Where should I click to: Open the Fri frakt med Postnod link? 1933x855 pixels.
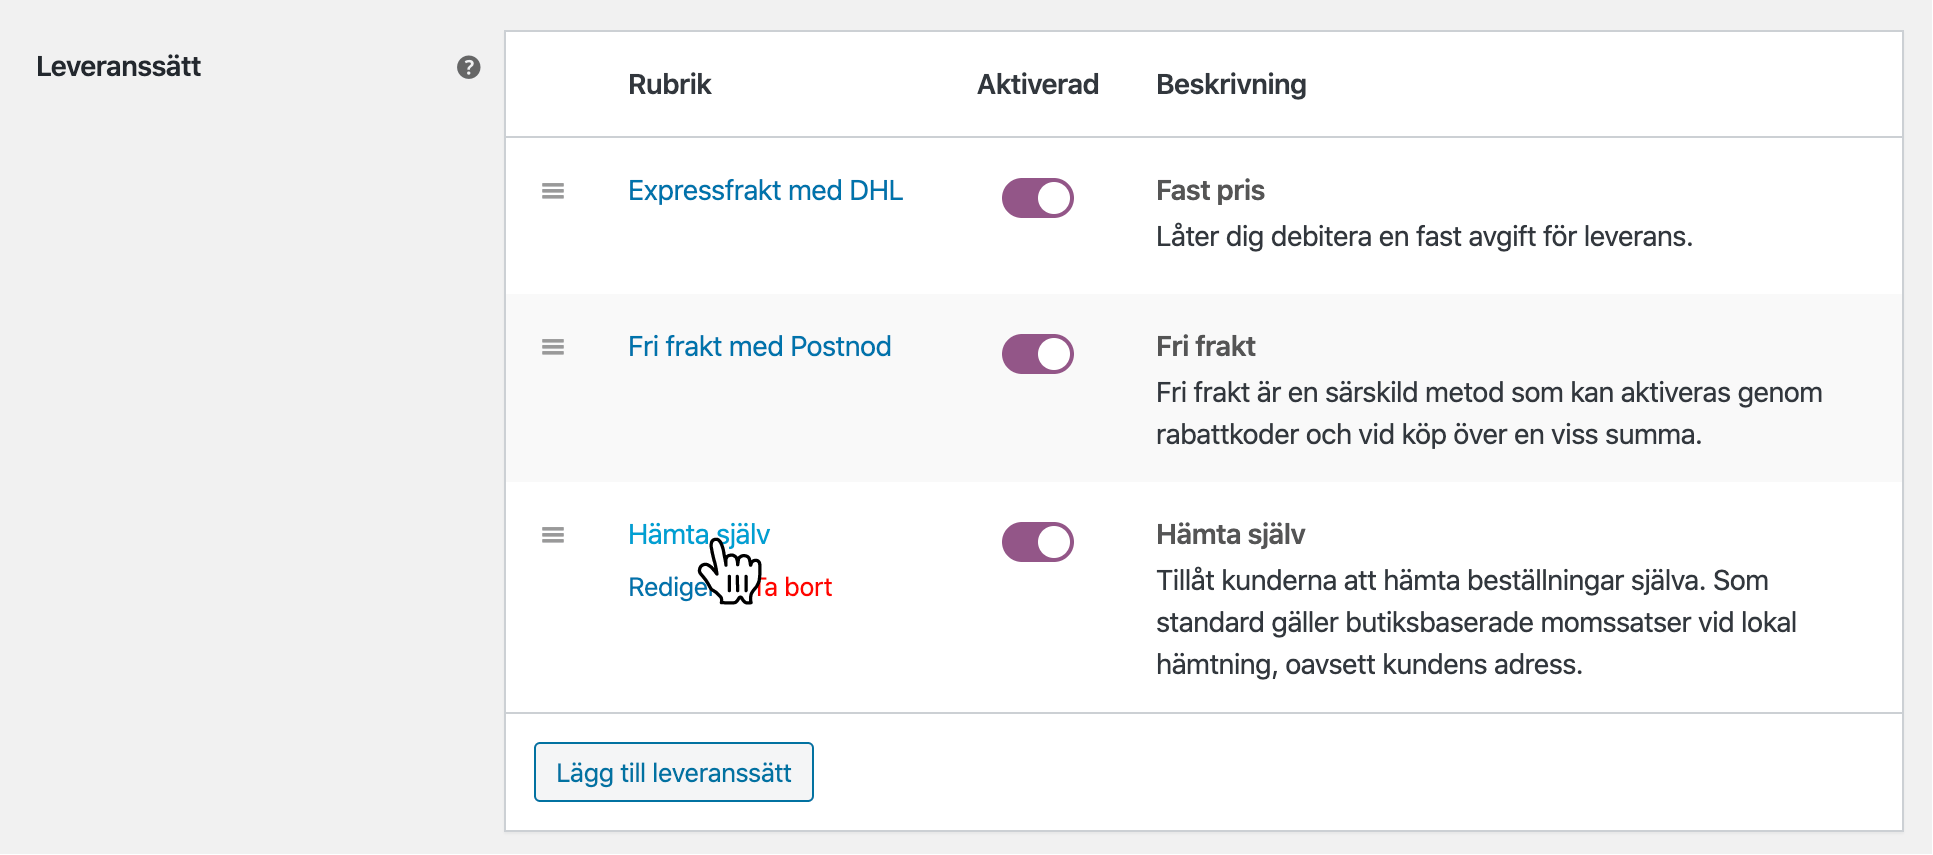(x=759, y=347)
